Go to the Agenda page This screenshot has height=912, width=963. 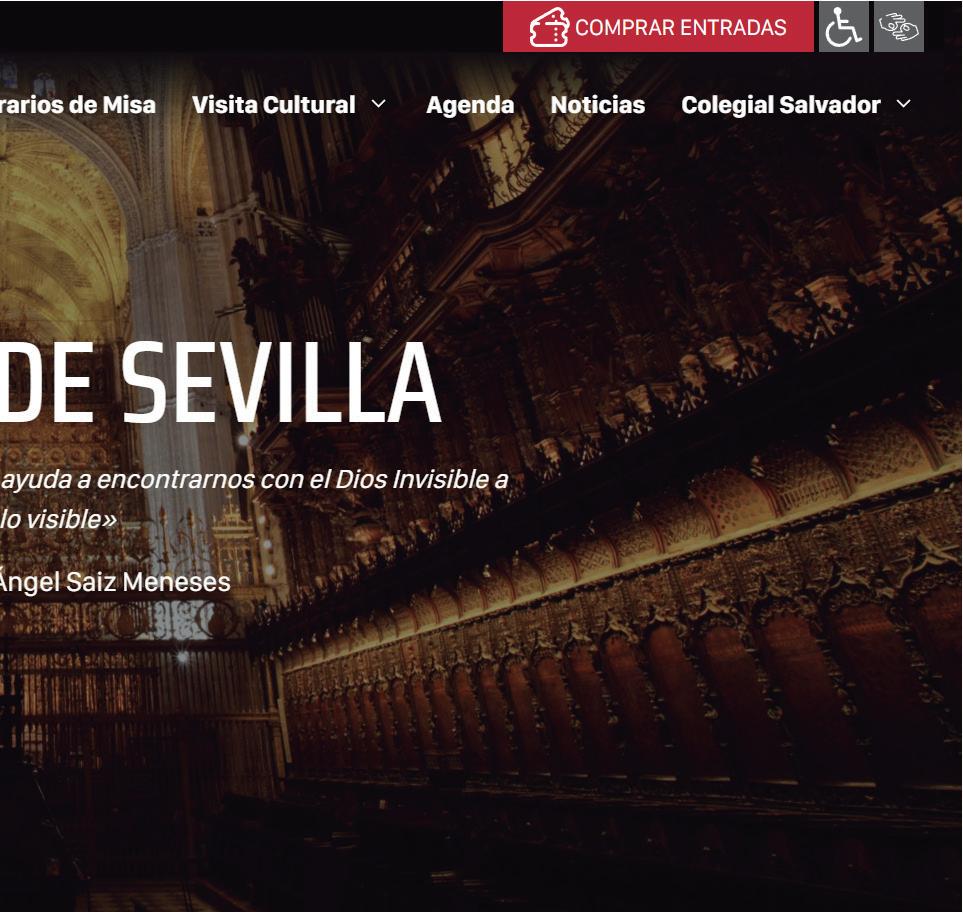pos(470,105)
